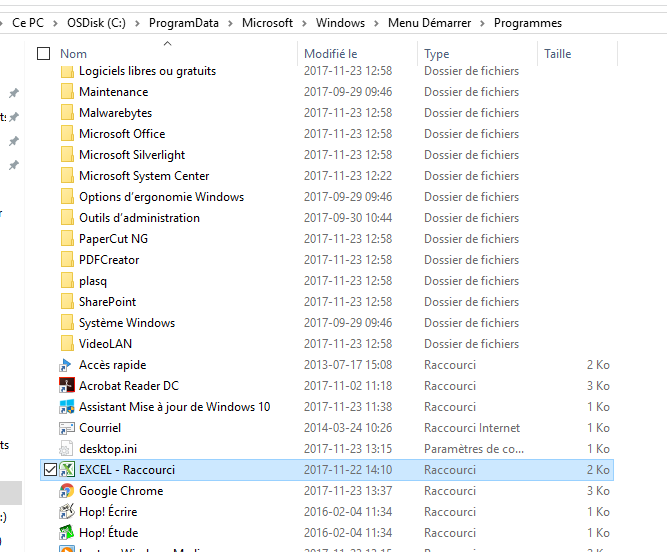This screenshot has height=552, width=667.
Task: Click the Courriel shortcut icon
Action: coord(66,428)
